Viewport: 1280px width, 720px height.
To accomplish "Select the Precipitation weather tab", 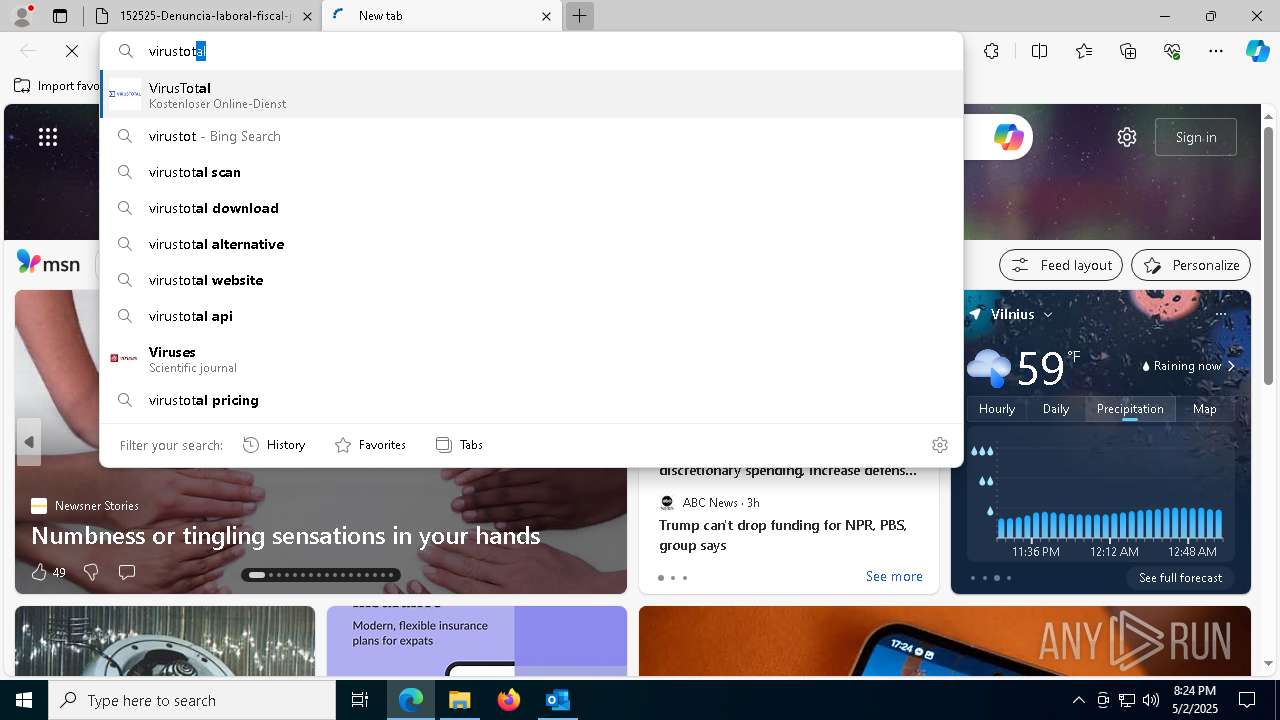I will pos(1130,408).
